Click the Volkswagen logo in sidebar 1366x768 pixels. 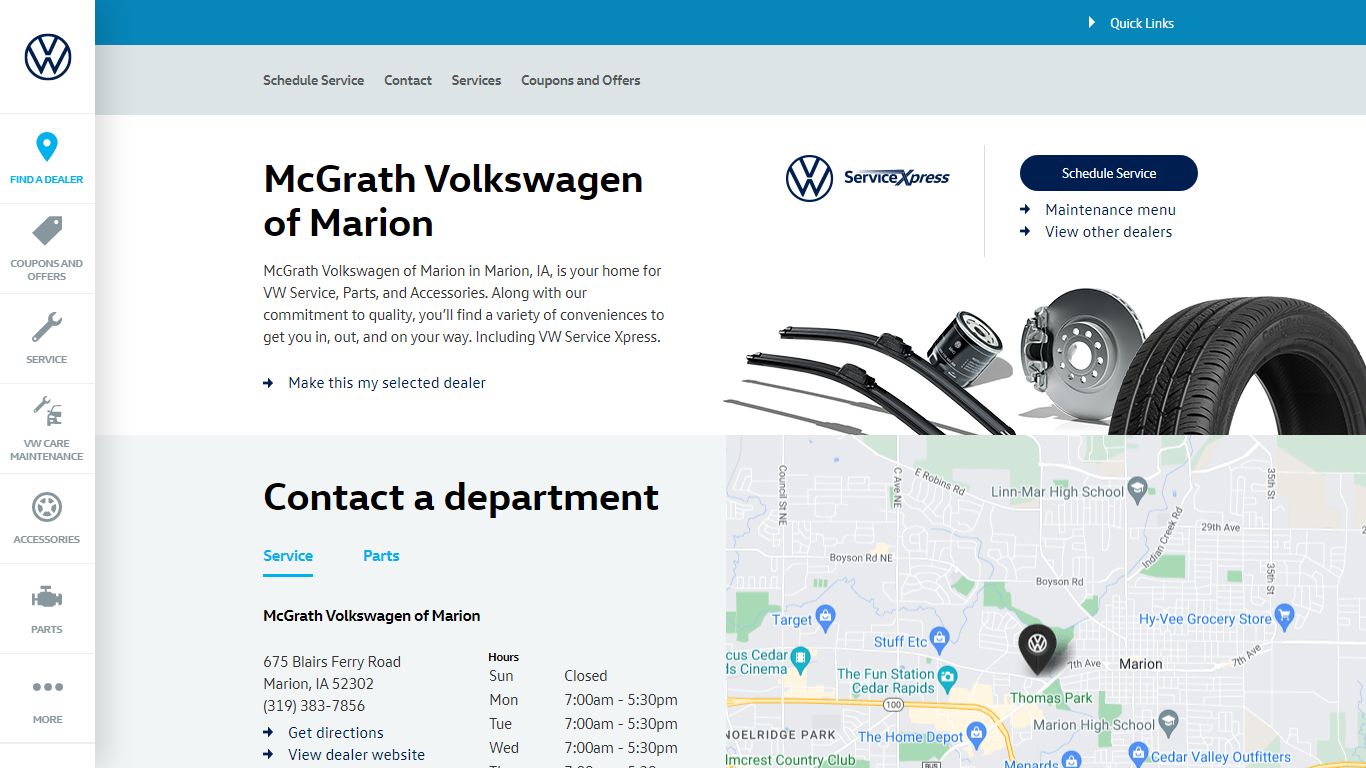(x=48, y=57)
